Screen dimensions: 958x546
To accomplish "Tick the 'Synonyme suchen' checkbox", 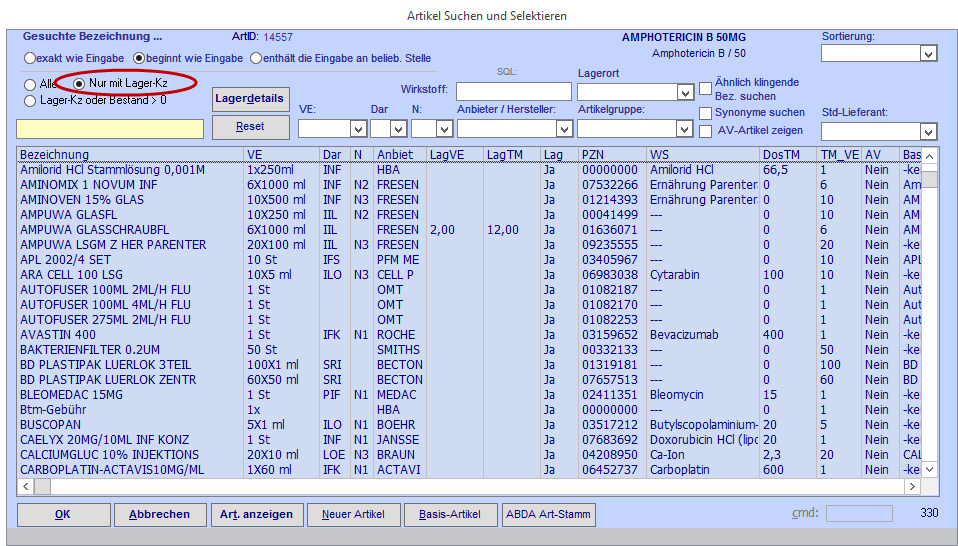I will tap(706, 113).
